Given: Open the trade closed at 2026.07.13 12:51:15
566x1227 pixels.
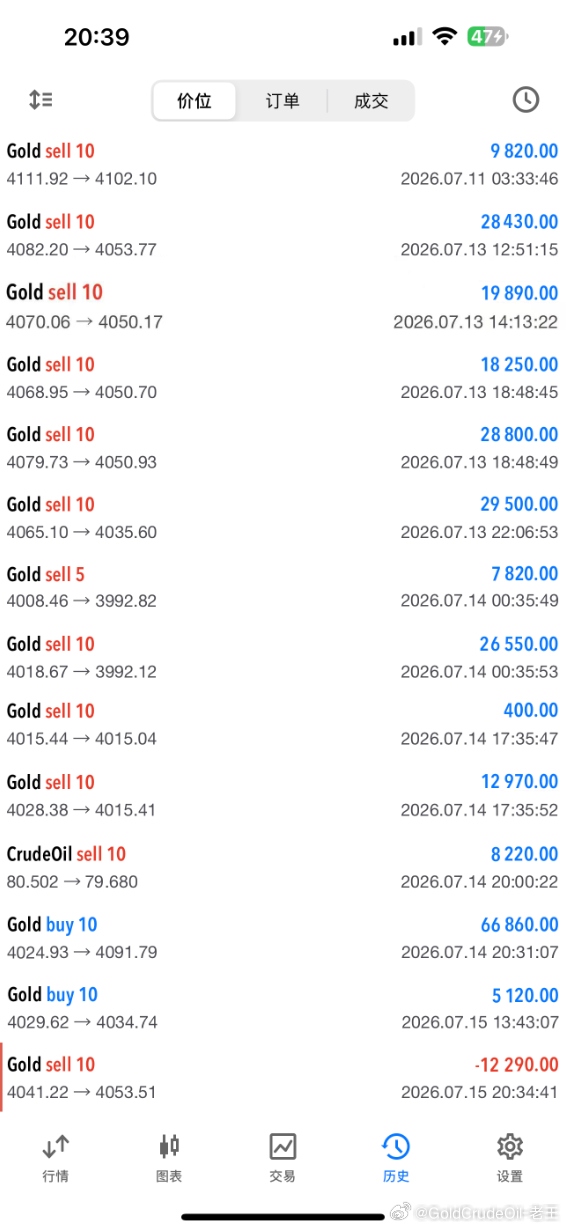Looking at the screenshot, I should click(283, 235).
